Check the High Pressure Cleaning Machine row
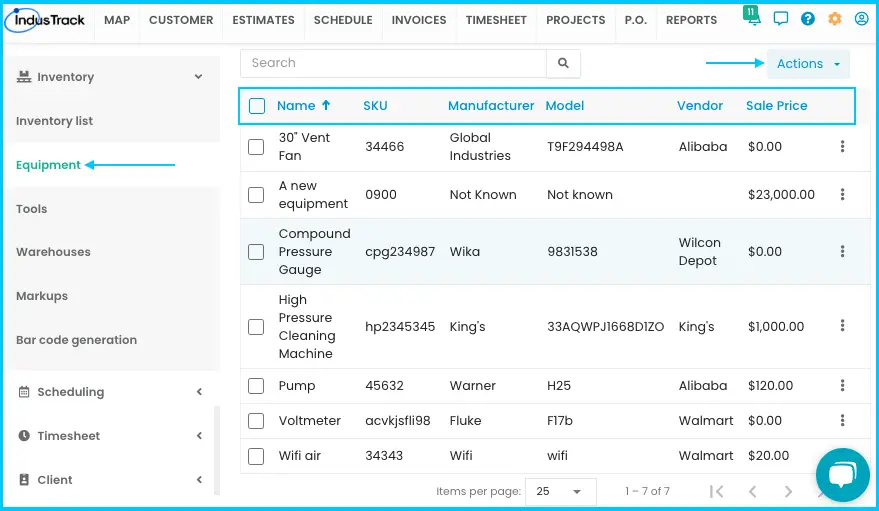This screenshot has width=879, height=511. pyautogui.click(x=256, y=327)
